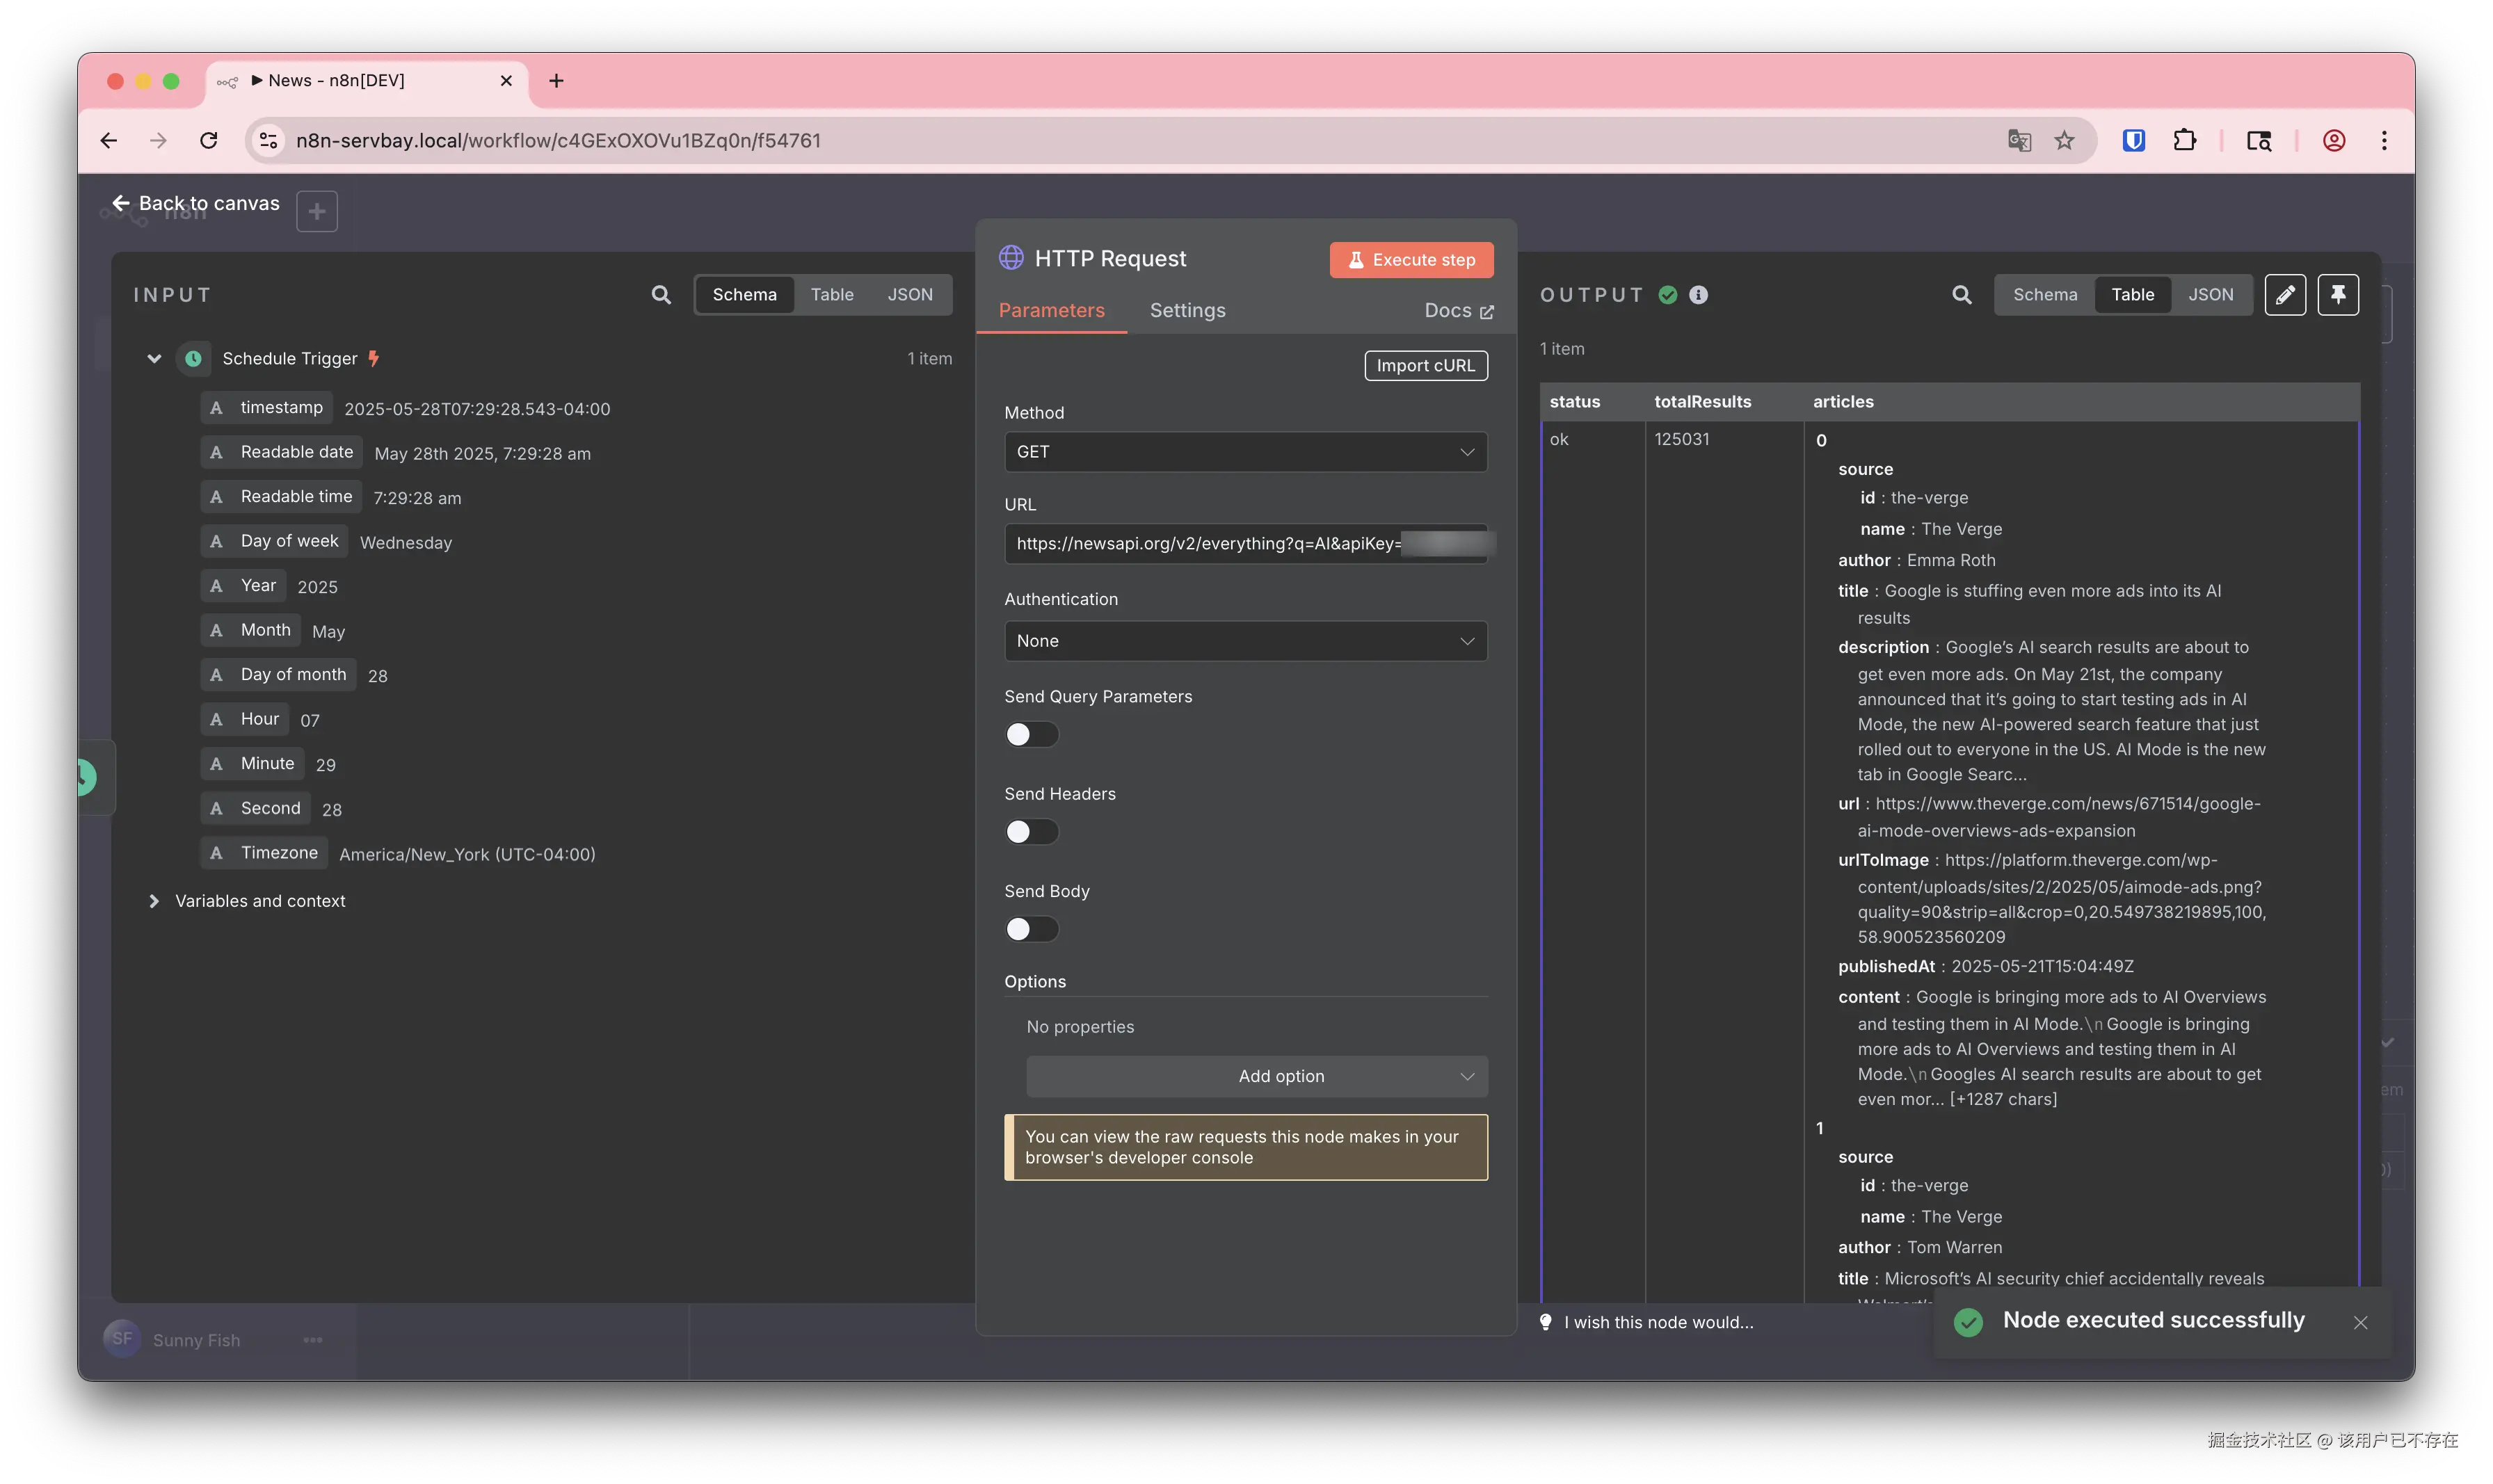Open the browser extensions puzzle icon
2493x1484 pixels.
(x=2184, y=141)
